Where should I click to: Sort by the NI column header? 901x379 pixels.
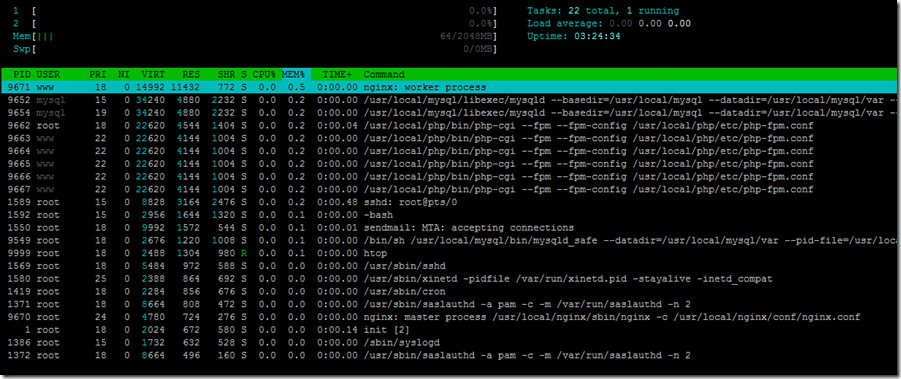coord(124,75)
